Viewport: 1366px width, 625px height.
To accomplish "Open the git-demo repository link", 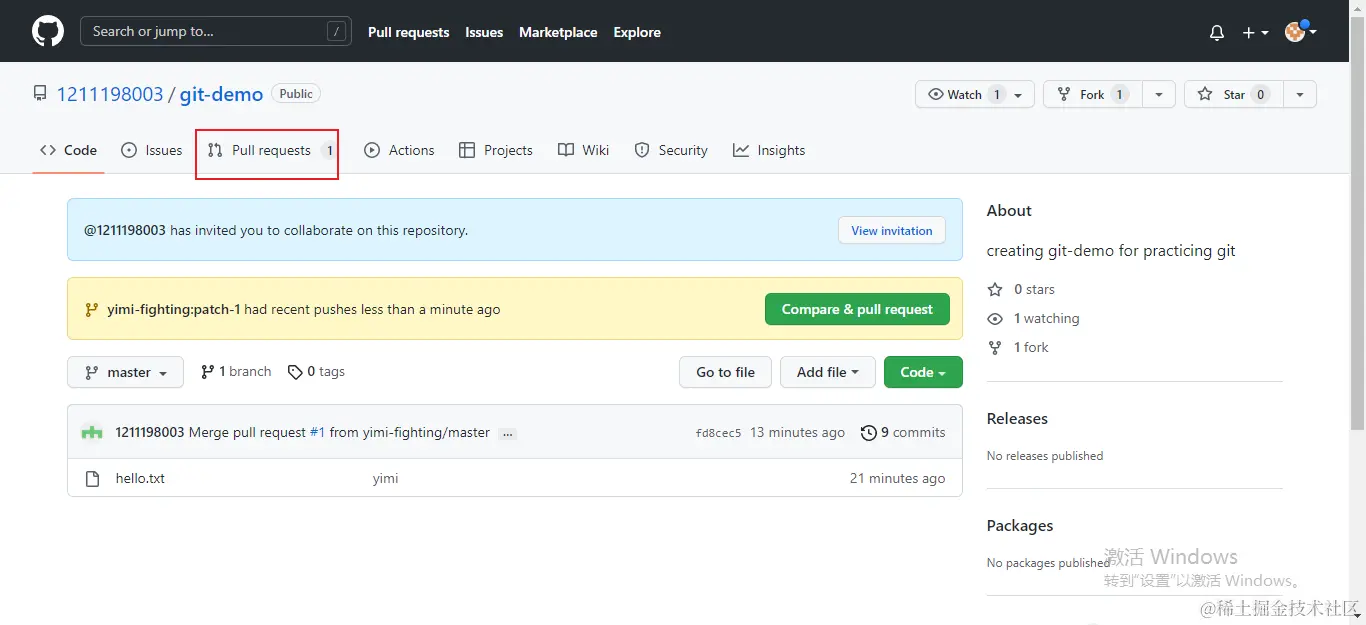I will point(221,94).
